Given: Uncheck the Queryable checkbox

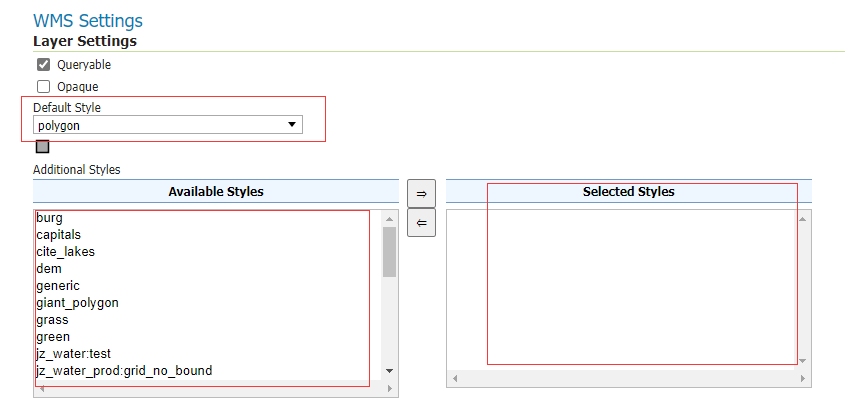Looking at the screenshot, I should point(44,65).
